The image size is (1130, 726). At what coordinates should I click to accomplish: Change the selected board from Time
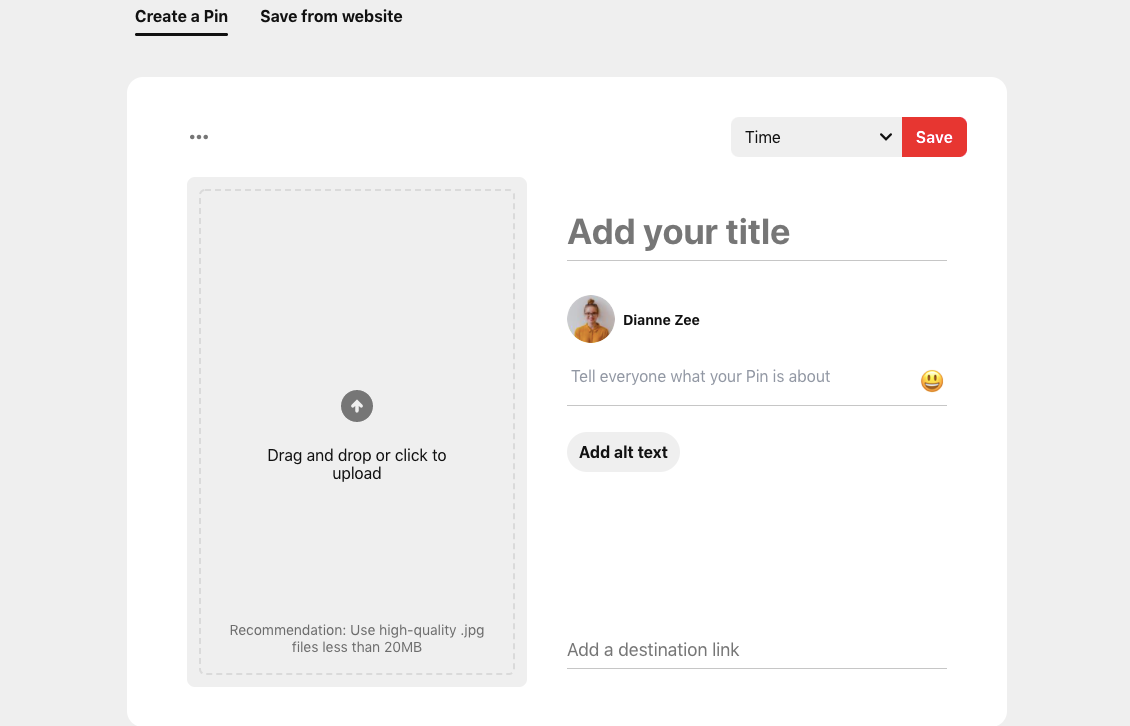tap(815, 137)
